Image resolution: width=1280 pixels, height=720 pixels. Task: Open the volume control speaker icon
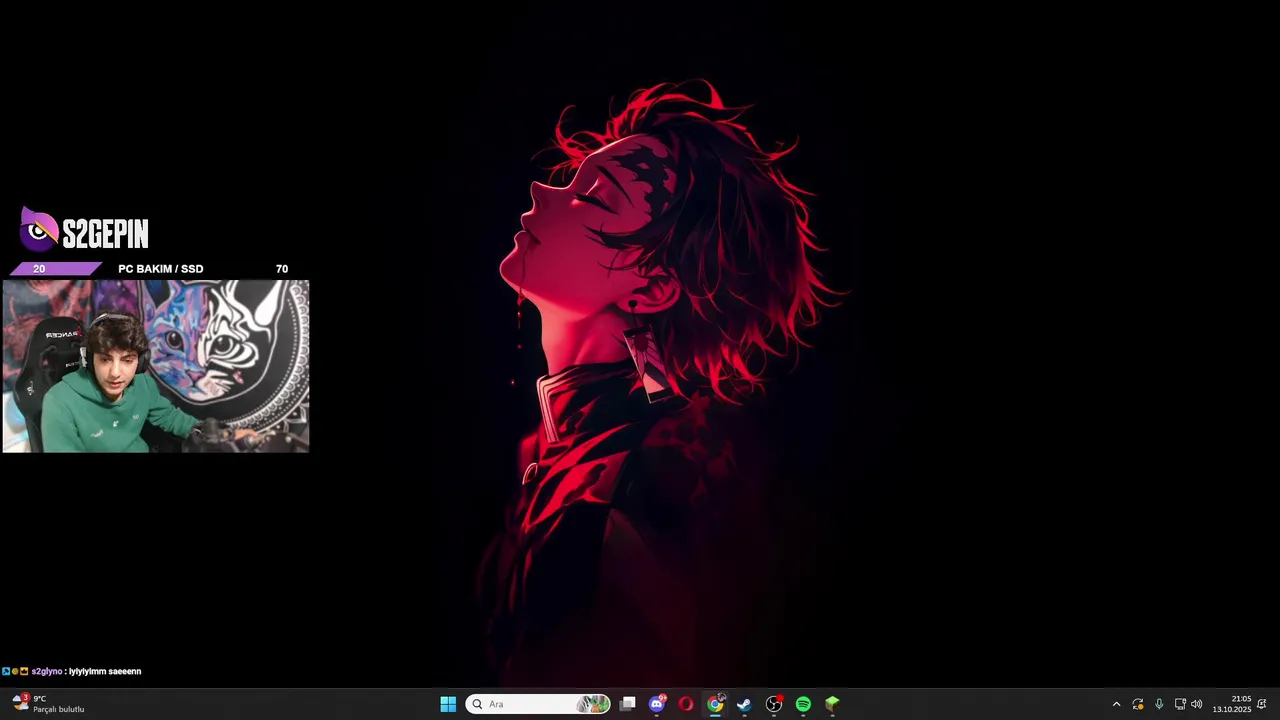coord(1197,704)
